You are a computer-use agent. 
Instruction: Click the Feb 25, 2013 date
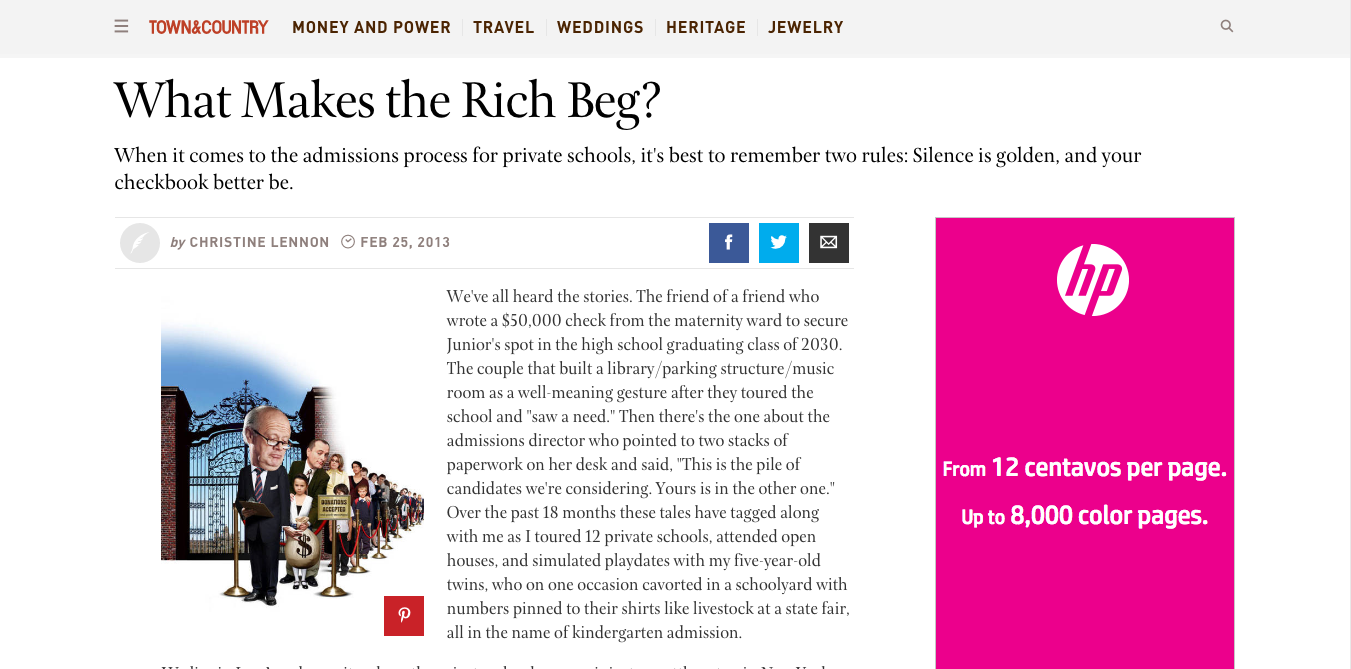pyautogui.click(x=405, y=243)
